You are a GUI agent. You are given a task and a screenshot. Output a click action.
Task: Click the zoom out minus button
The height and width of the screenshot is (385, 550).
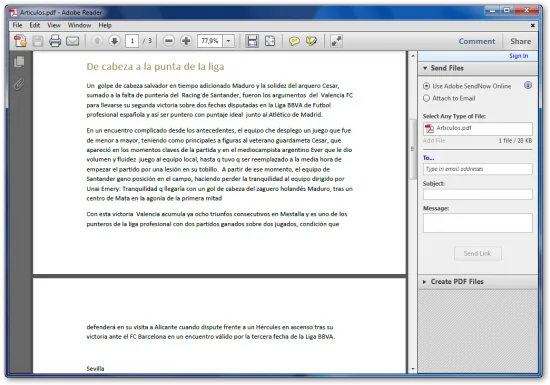[x=169, y=41]
